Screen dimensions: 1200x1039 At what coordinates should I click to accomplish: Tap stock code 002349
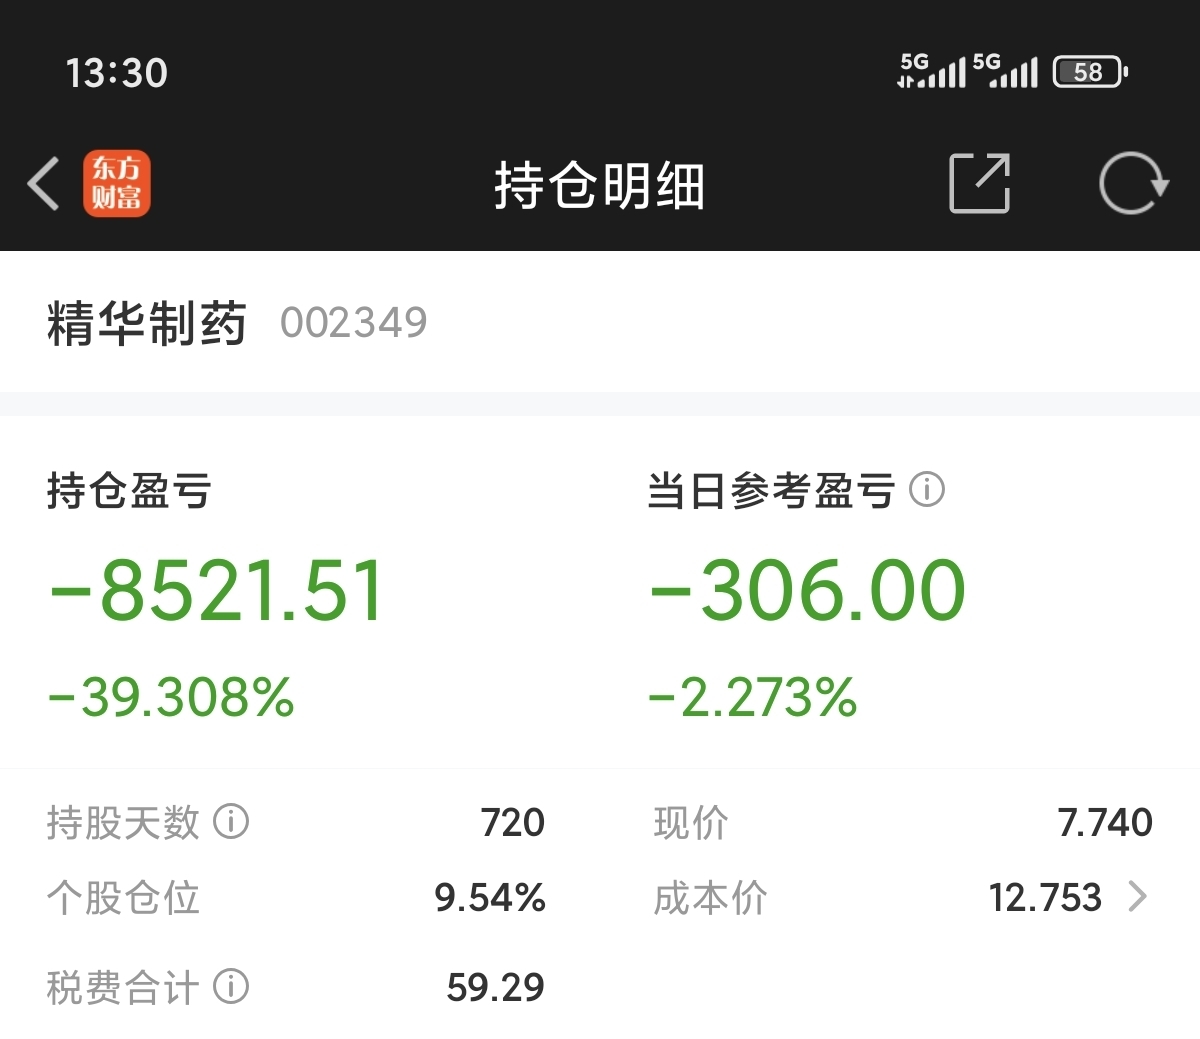(354, 323)
